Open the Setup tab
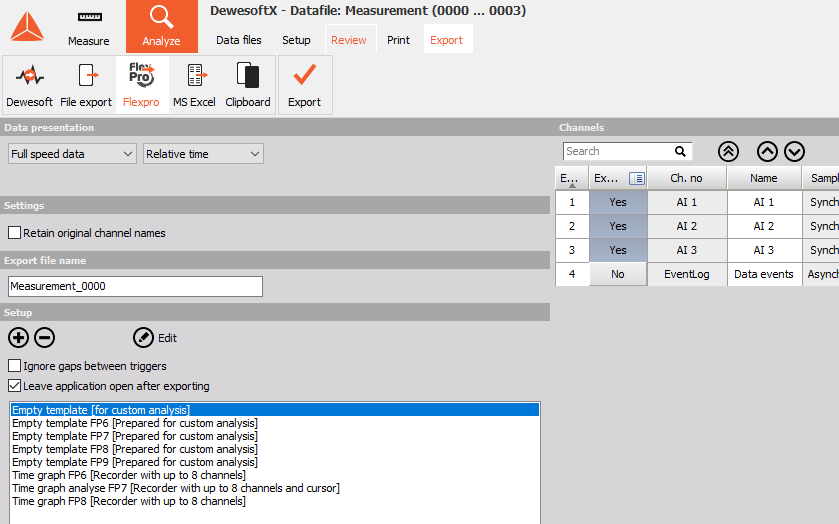Screen dimensions: 839x524 (296, 40)
